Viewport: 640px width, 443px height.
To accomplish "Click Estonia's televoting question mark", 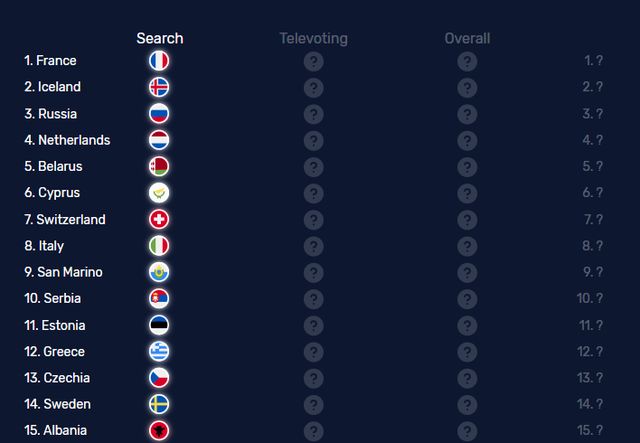I will point(313,325).
